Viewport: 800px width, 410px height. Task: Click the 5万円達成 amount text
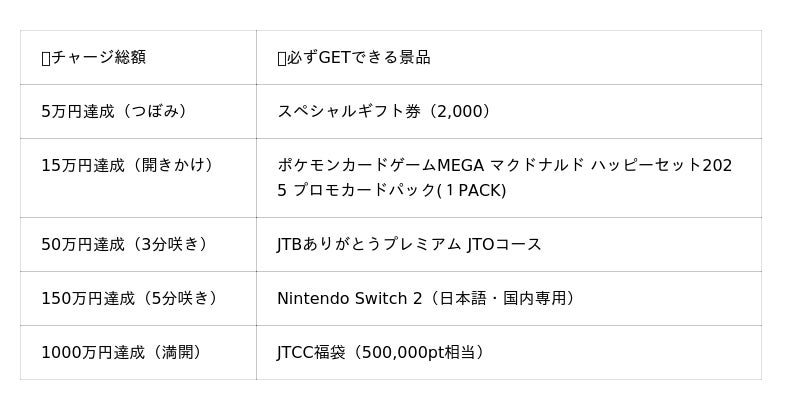tap(75, 111)
